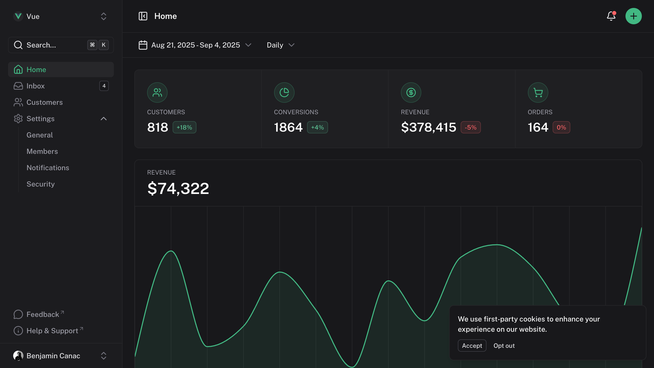Click the 1864 conversions value
This screenshot has height=368, width=654.
[x=288, y=127]
